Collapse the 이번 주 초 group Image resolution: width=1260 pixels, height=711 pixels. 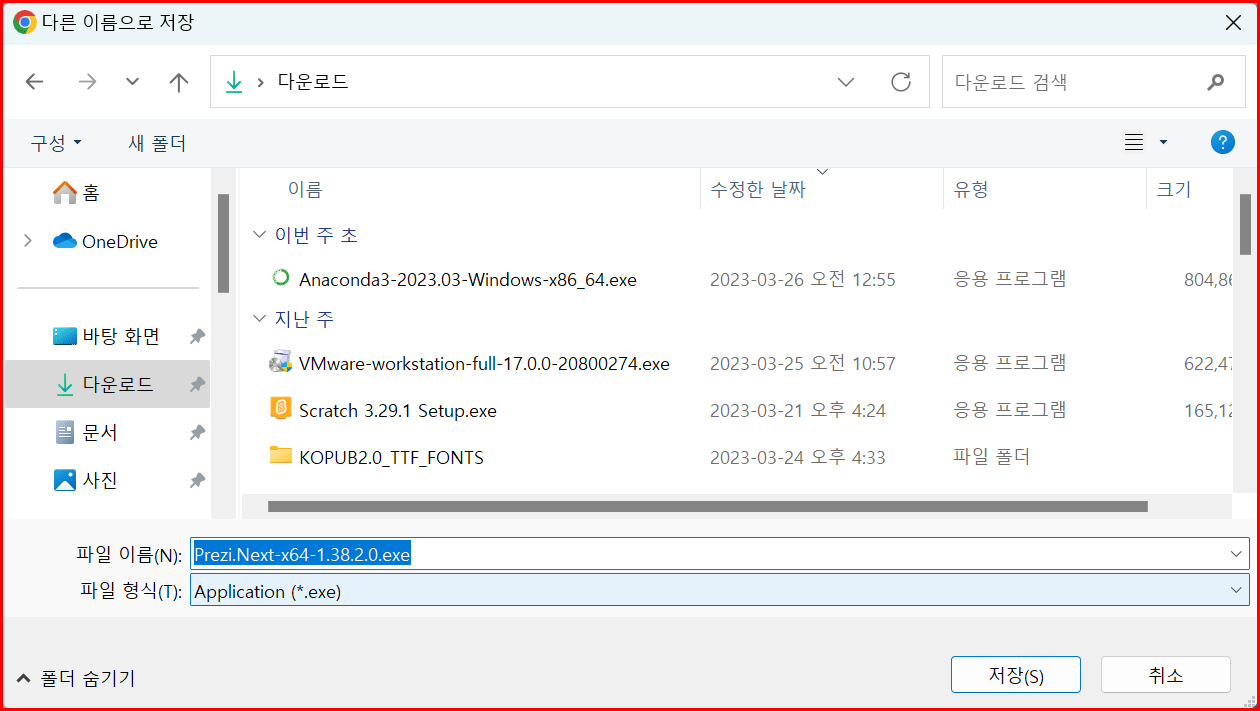pyautogui.click(x=259, y=235)
